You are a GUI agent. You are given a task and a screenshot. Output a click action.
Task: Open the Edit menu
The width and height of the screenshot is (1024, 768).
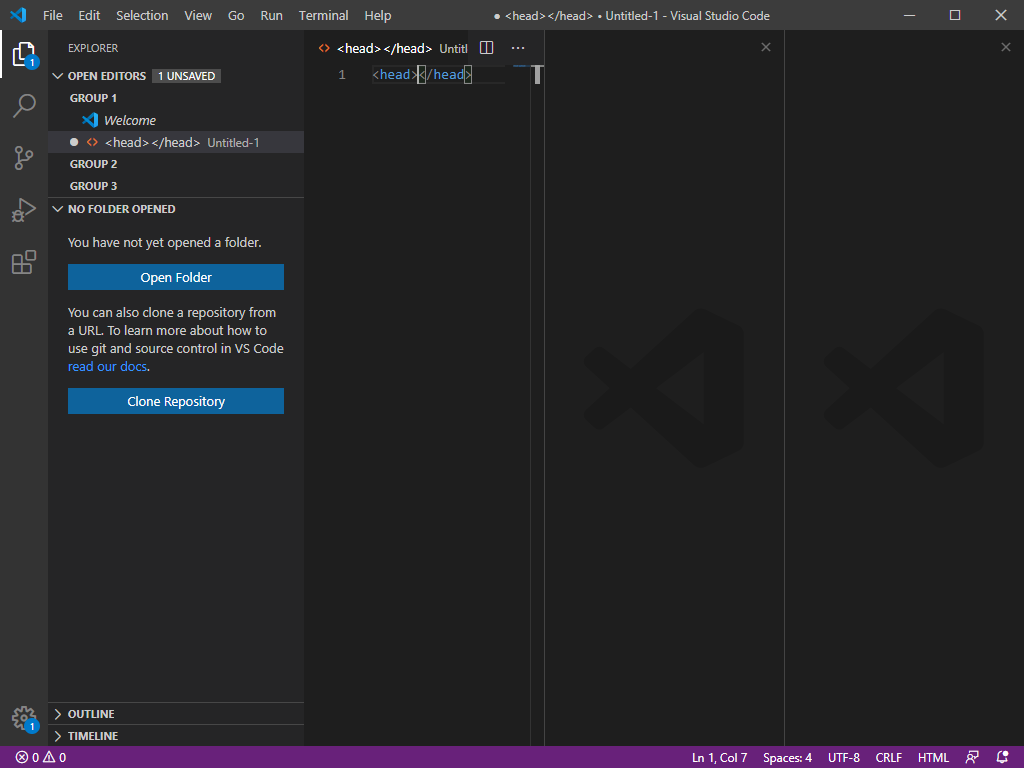89,15
